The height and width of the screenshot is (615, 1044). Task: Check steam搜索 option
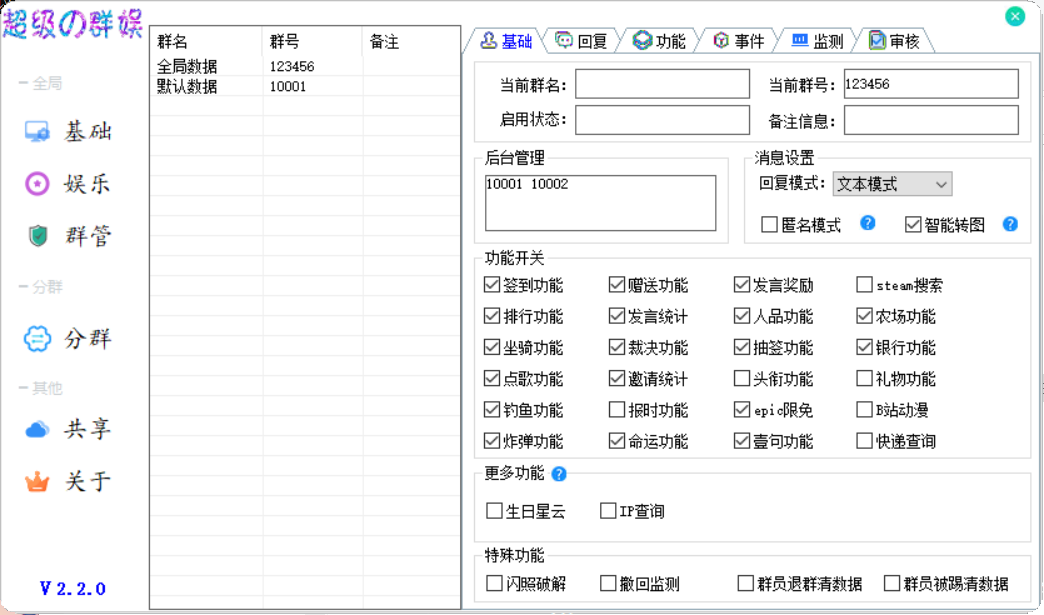point(864,285)
